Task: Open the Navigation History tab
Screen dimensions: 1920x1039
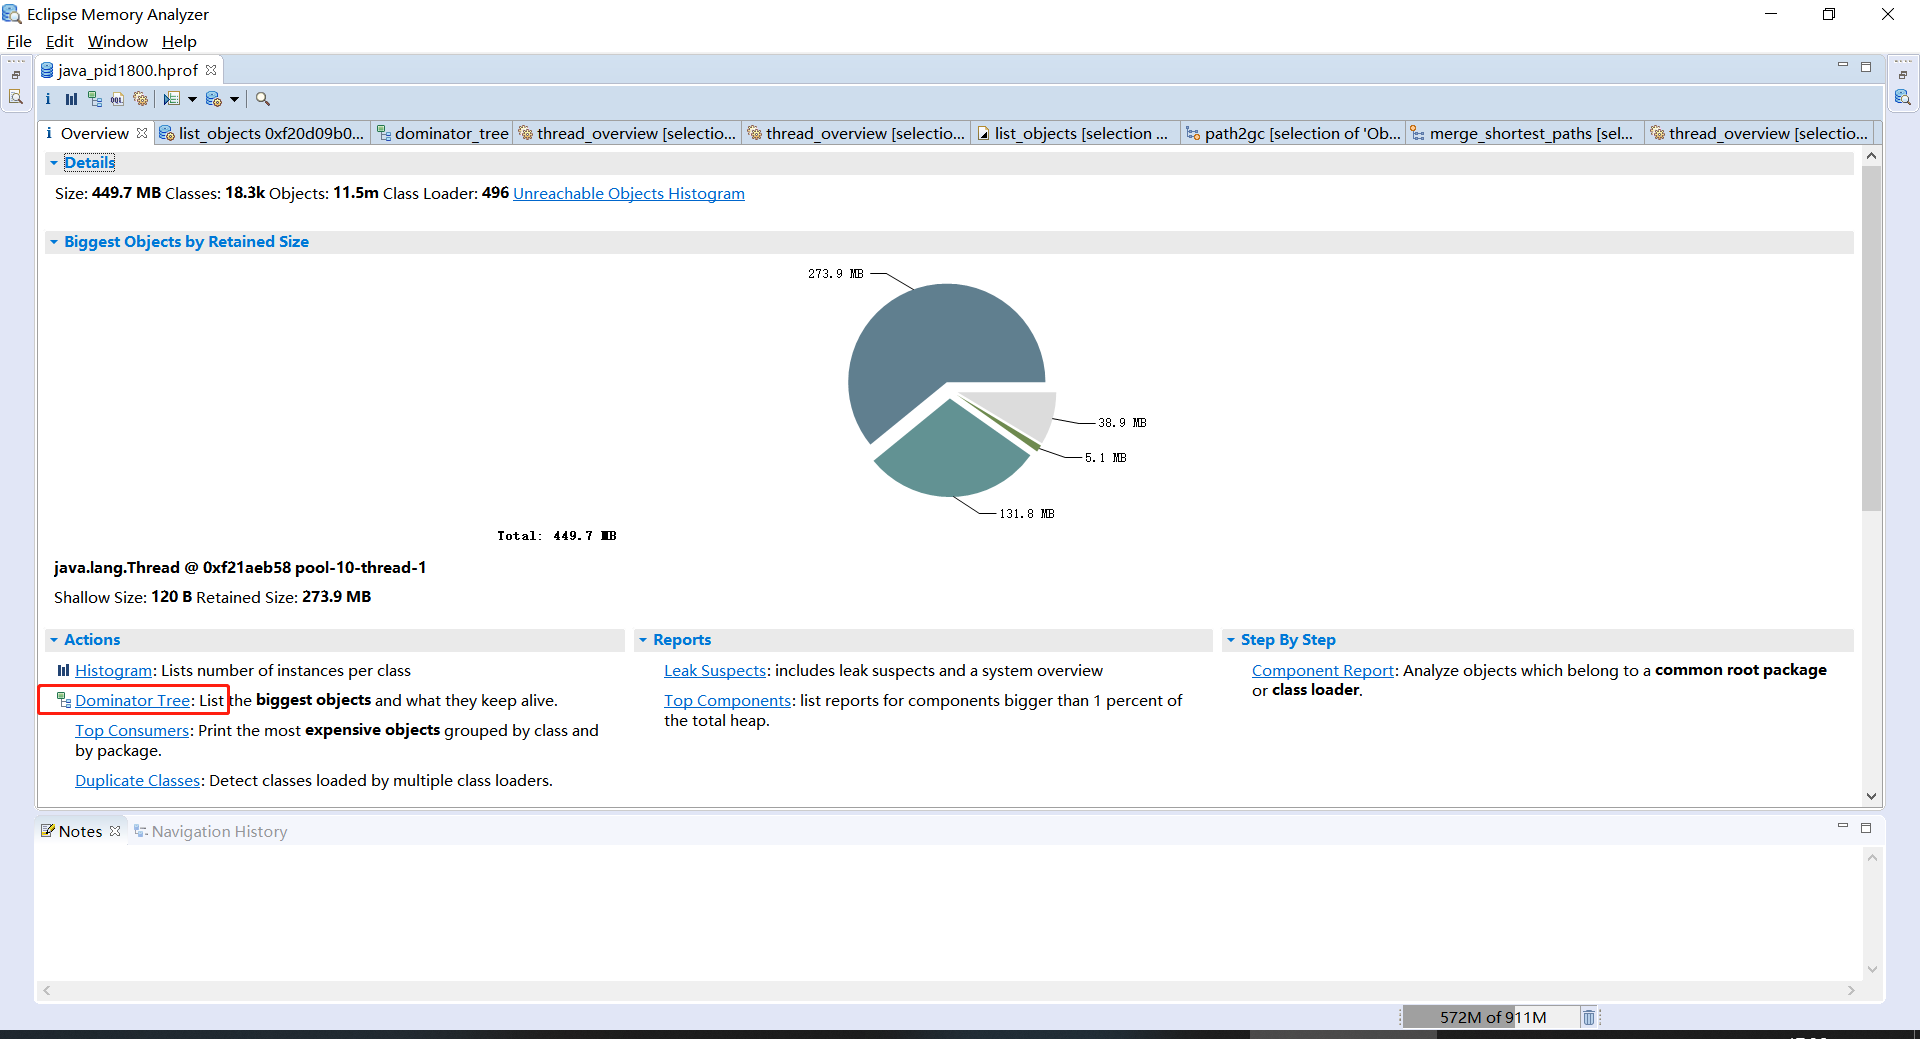Action: pyautogui.click(x=210, y=831)
